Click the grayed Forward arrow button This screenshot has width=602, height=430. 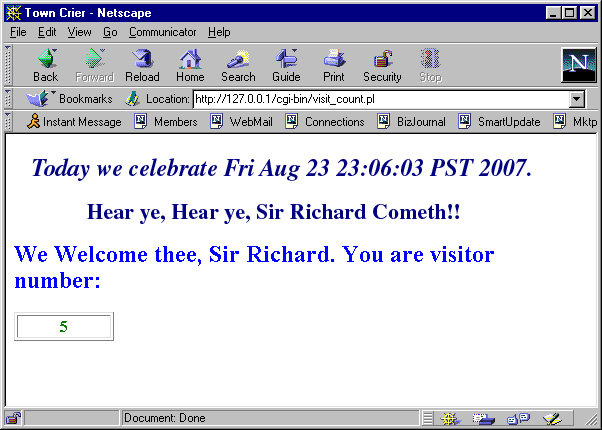94,65
